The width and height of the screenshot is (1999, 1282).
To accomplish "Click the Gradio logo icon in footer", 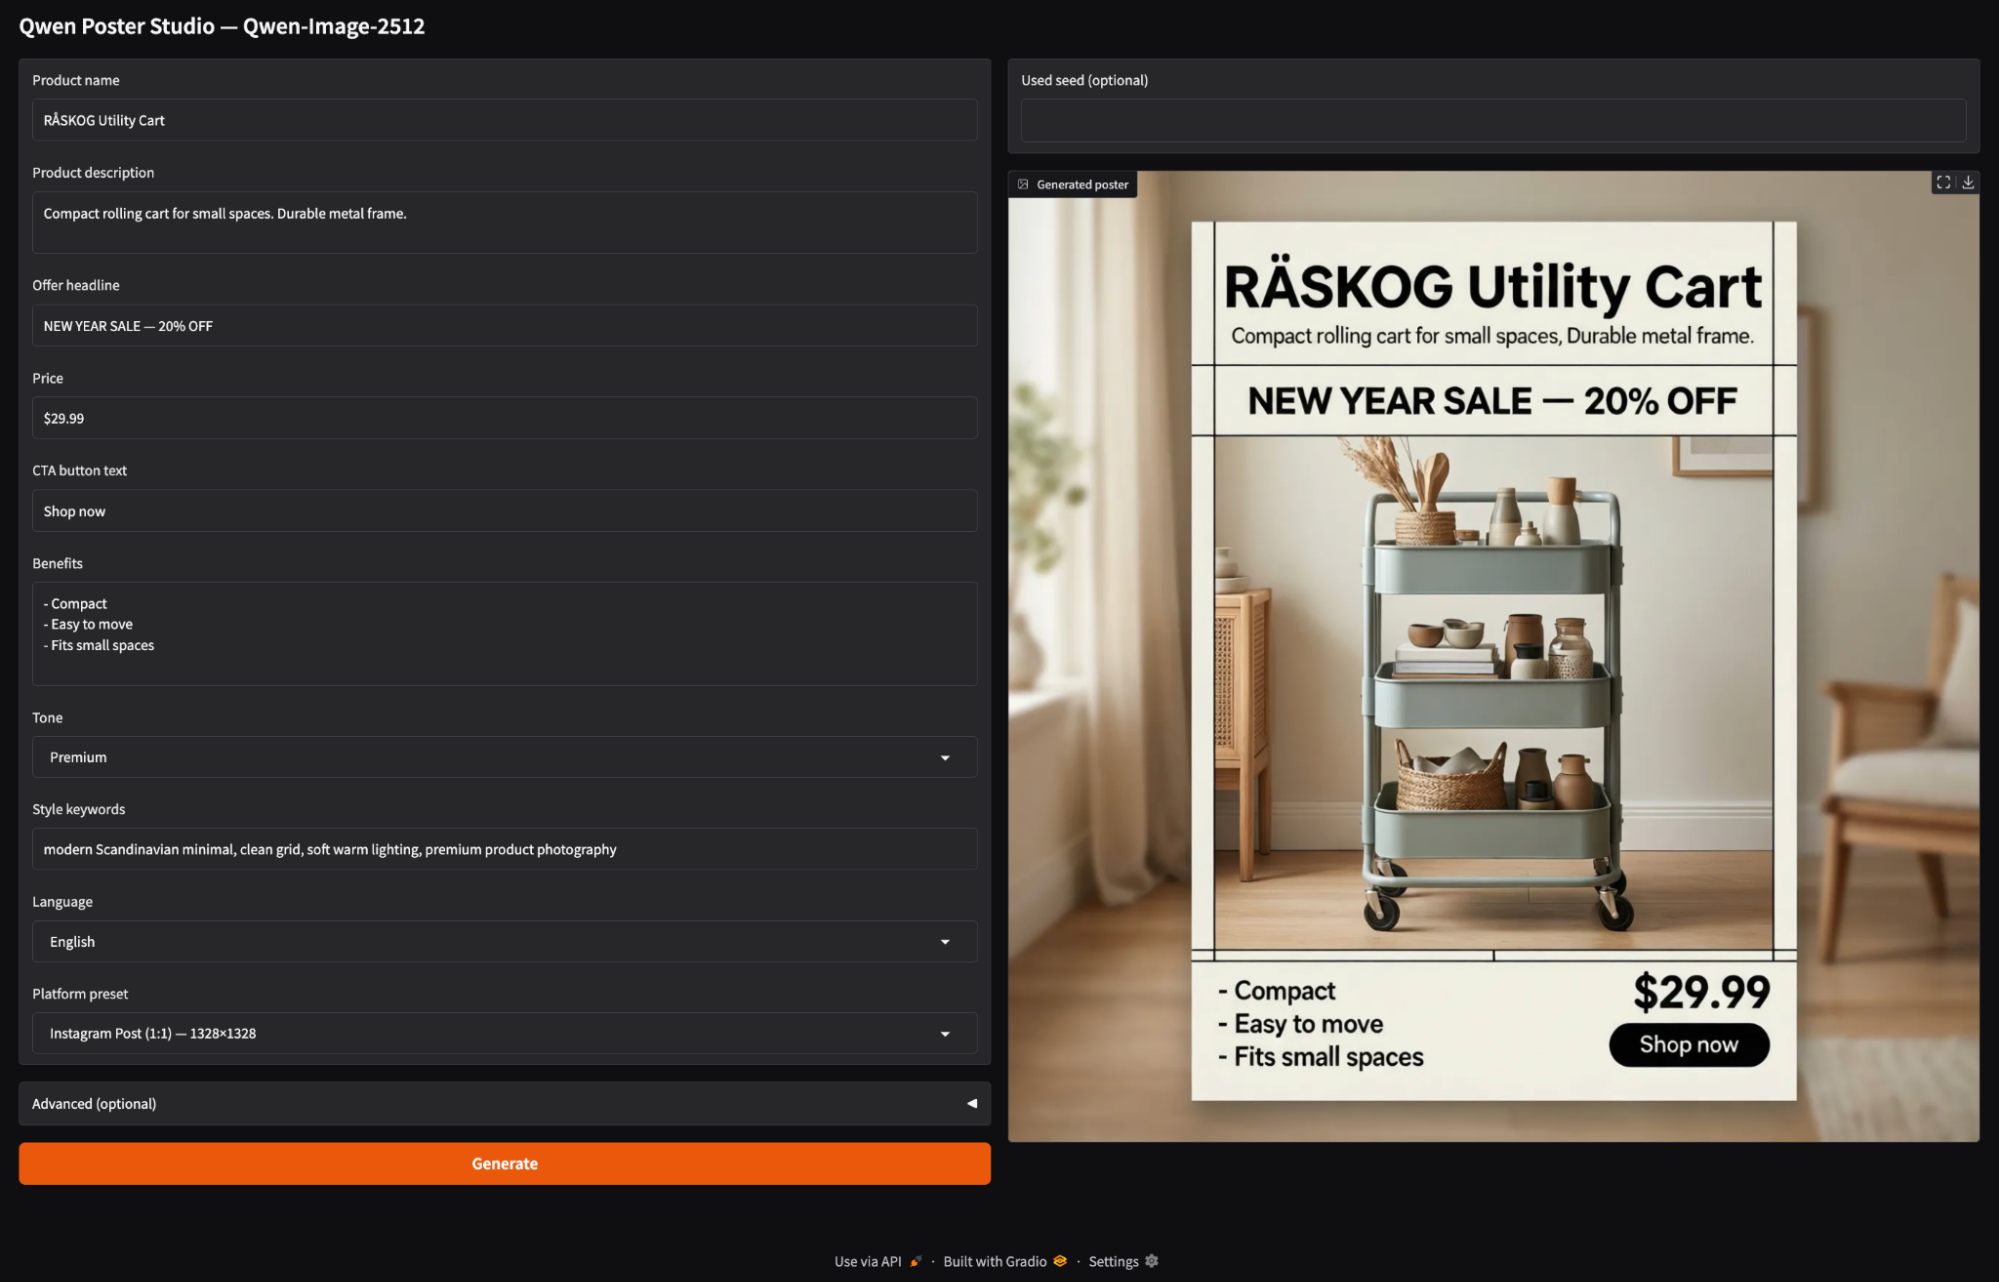I will (1060, 1261).
